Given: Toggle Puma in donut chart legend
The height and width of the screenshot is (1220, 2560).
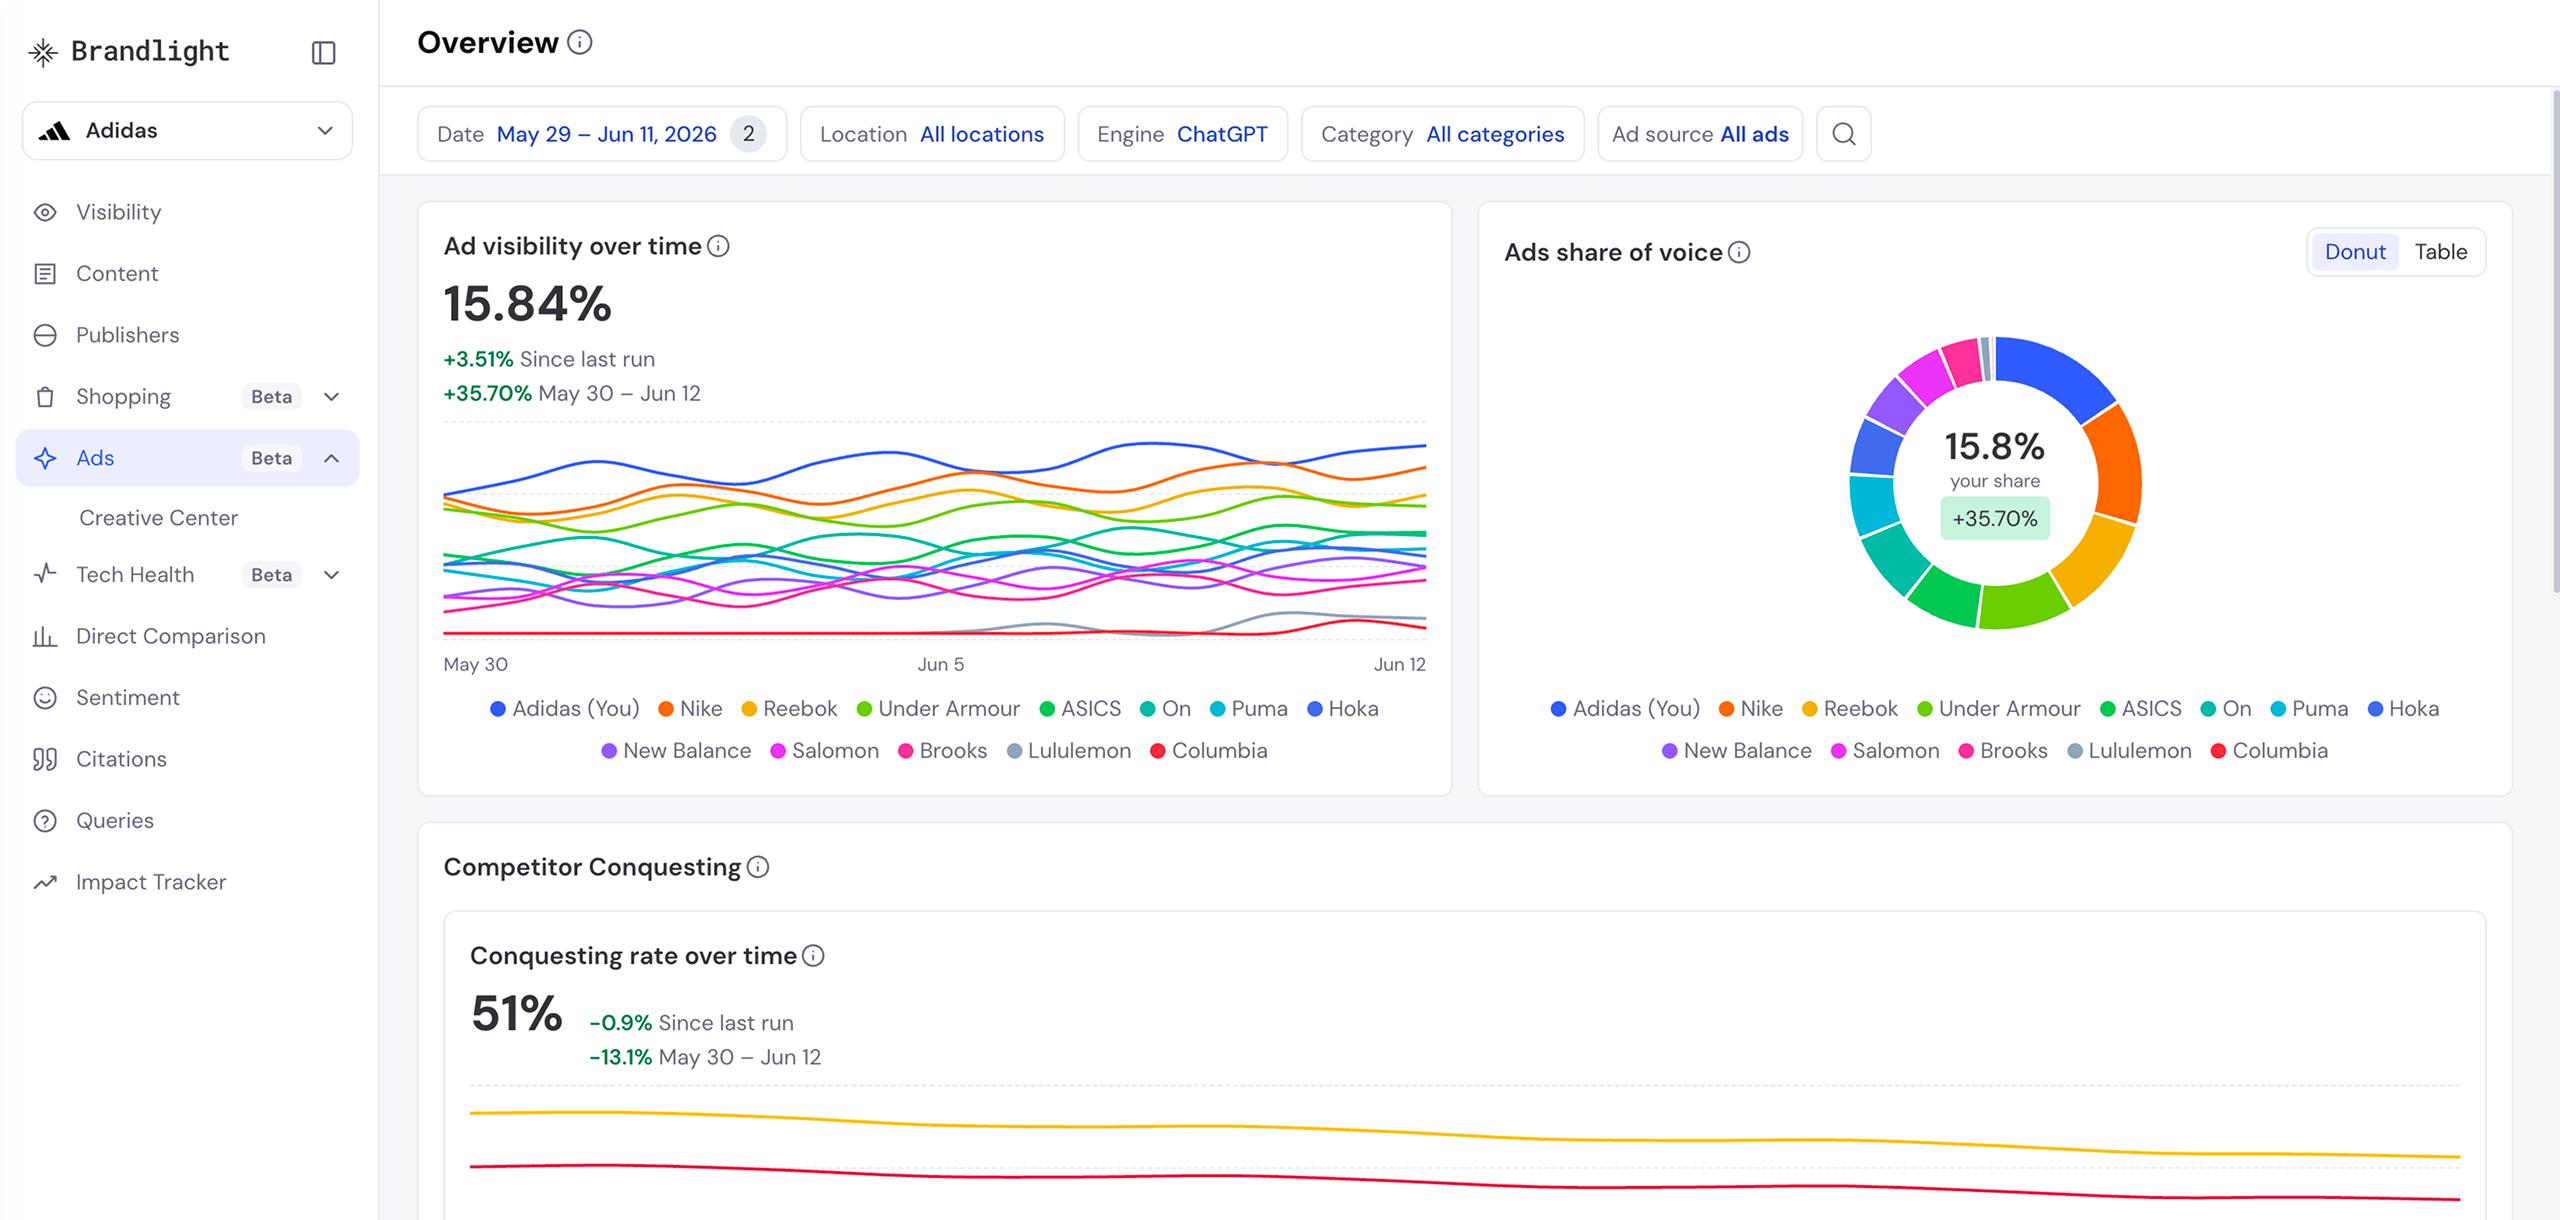Looking at the screenshot, I should [2309, 708].
